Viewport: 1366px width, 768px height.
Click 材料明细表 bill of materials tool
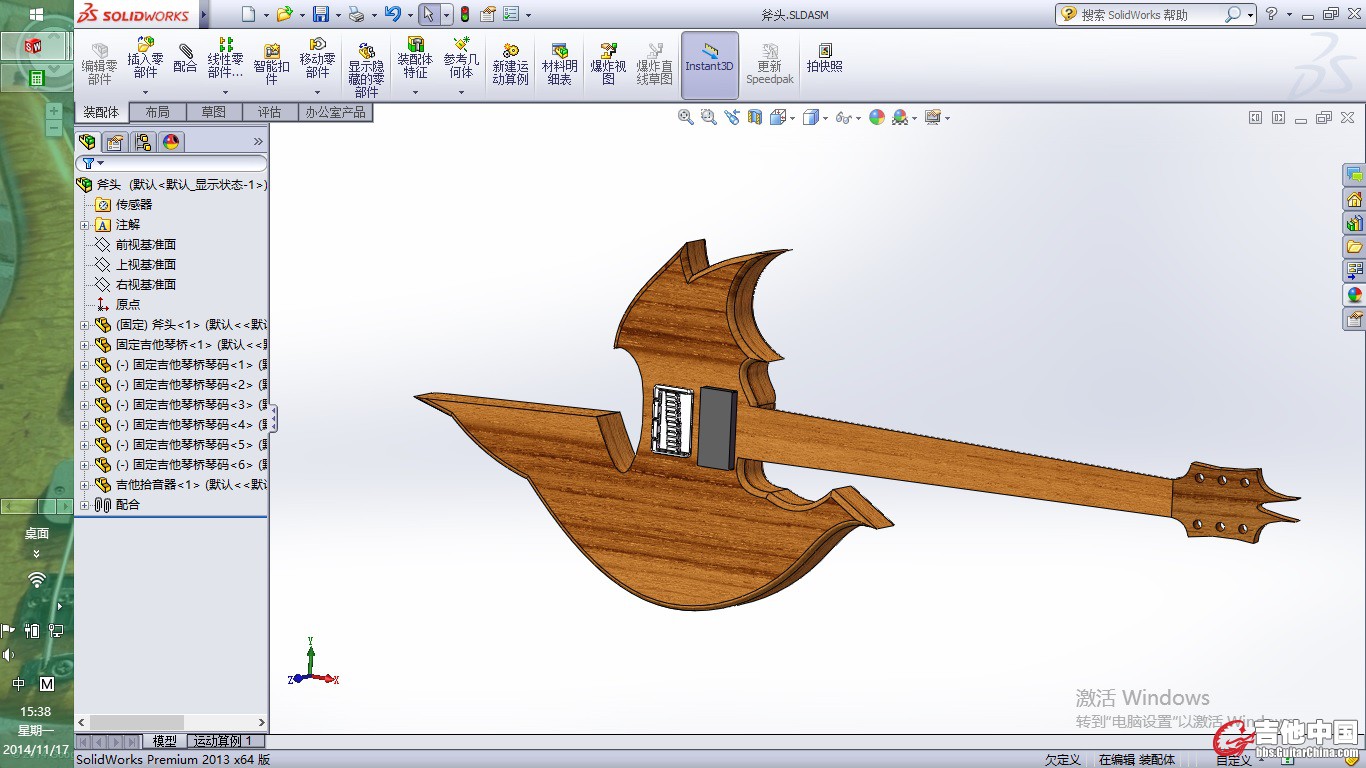point(559,64)
